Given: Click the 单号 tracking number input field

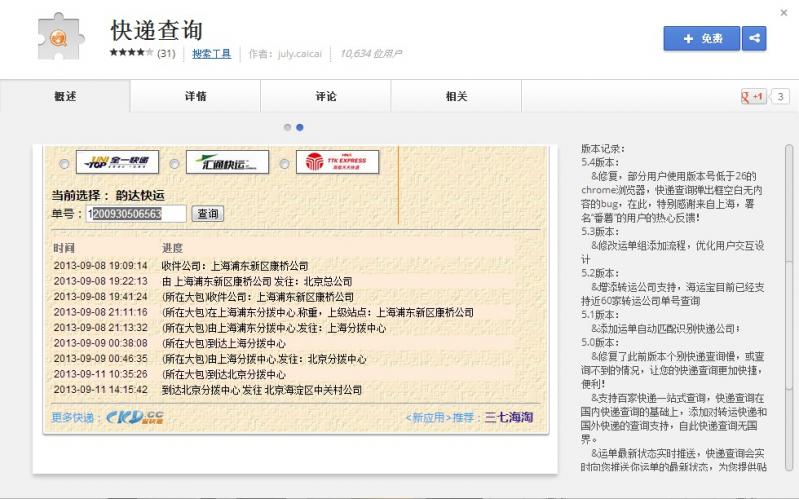Looking at the screenshot, I should click(137, 214).
